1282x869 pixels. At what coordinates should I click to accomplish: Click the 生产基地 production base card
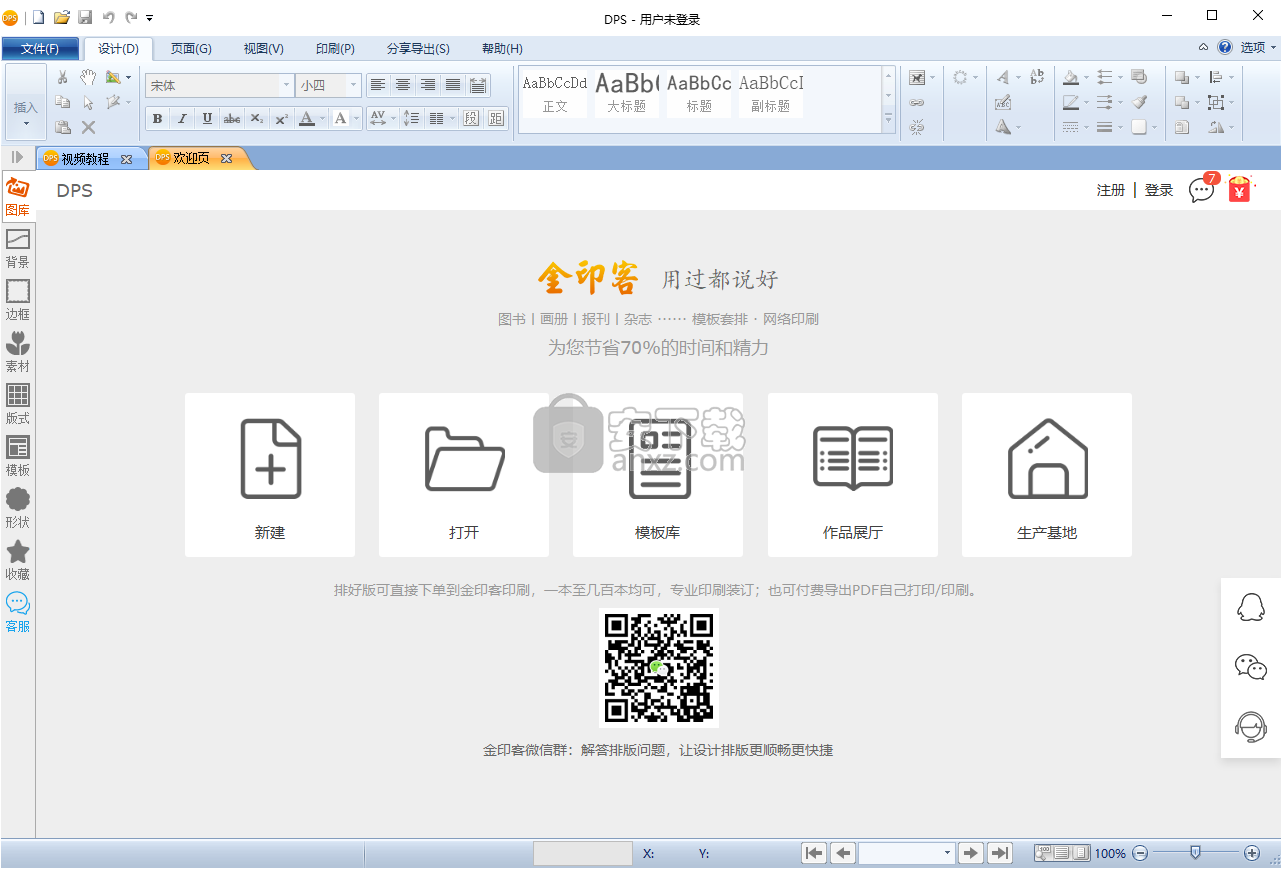point(1047,475)
